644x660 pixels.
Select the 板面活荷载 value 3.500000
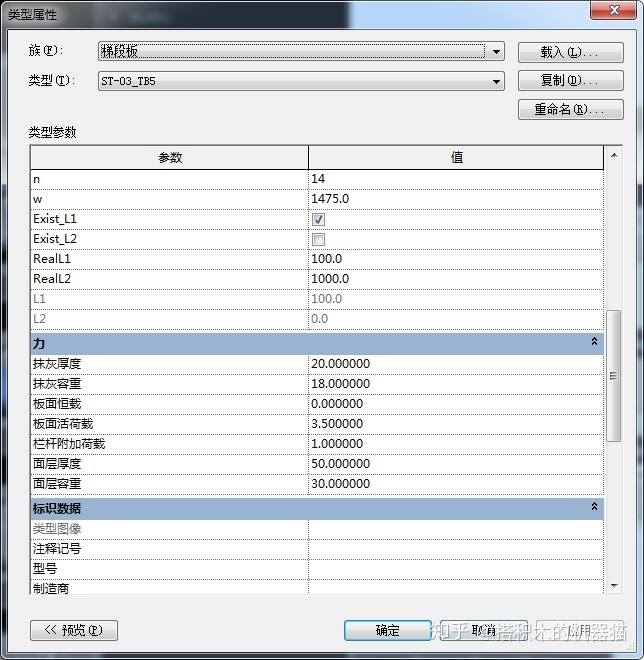(x=456, y=424)
